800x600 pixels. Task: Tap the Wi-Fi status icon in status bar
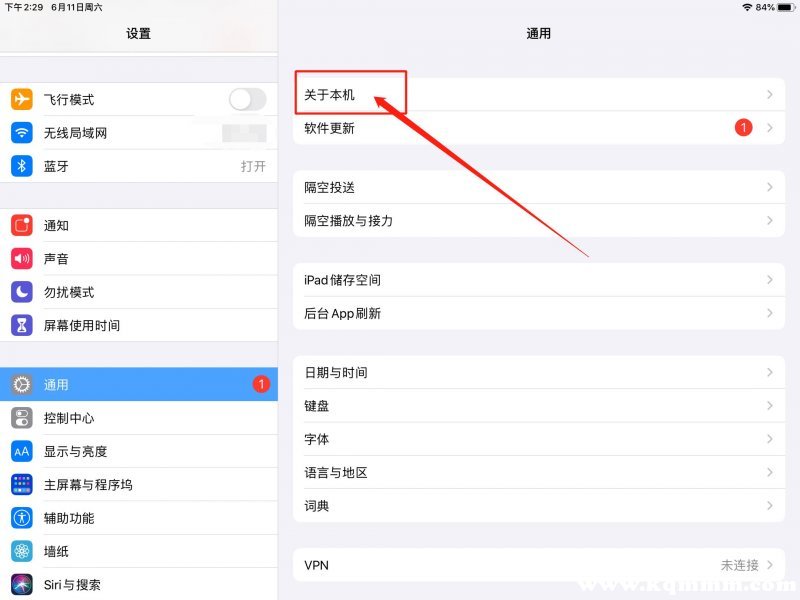tap(747, 7)
